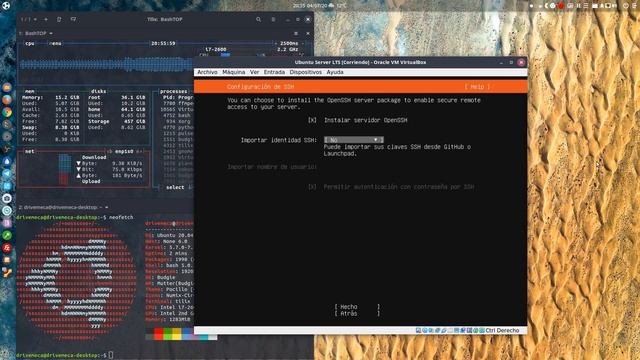Screen dimensions: 640x360
Task: Click the red color block under neofetch output
Action: [159, 335]
